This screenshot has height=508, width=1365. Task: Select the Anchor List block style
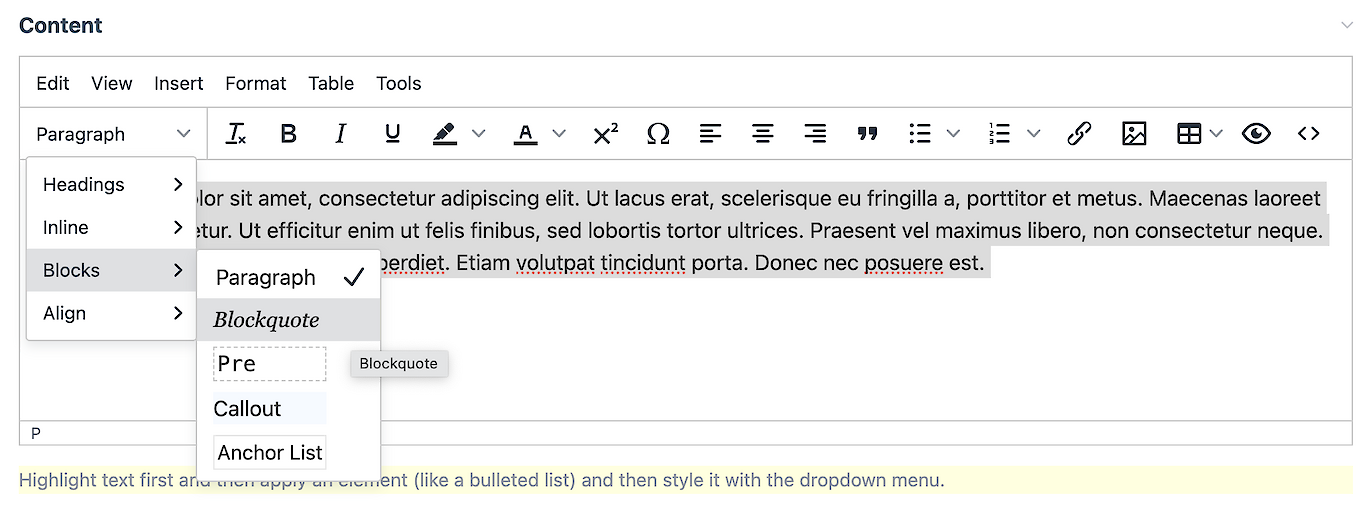[x=270, y=453]
